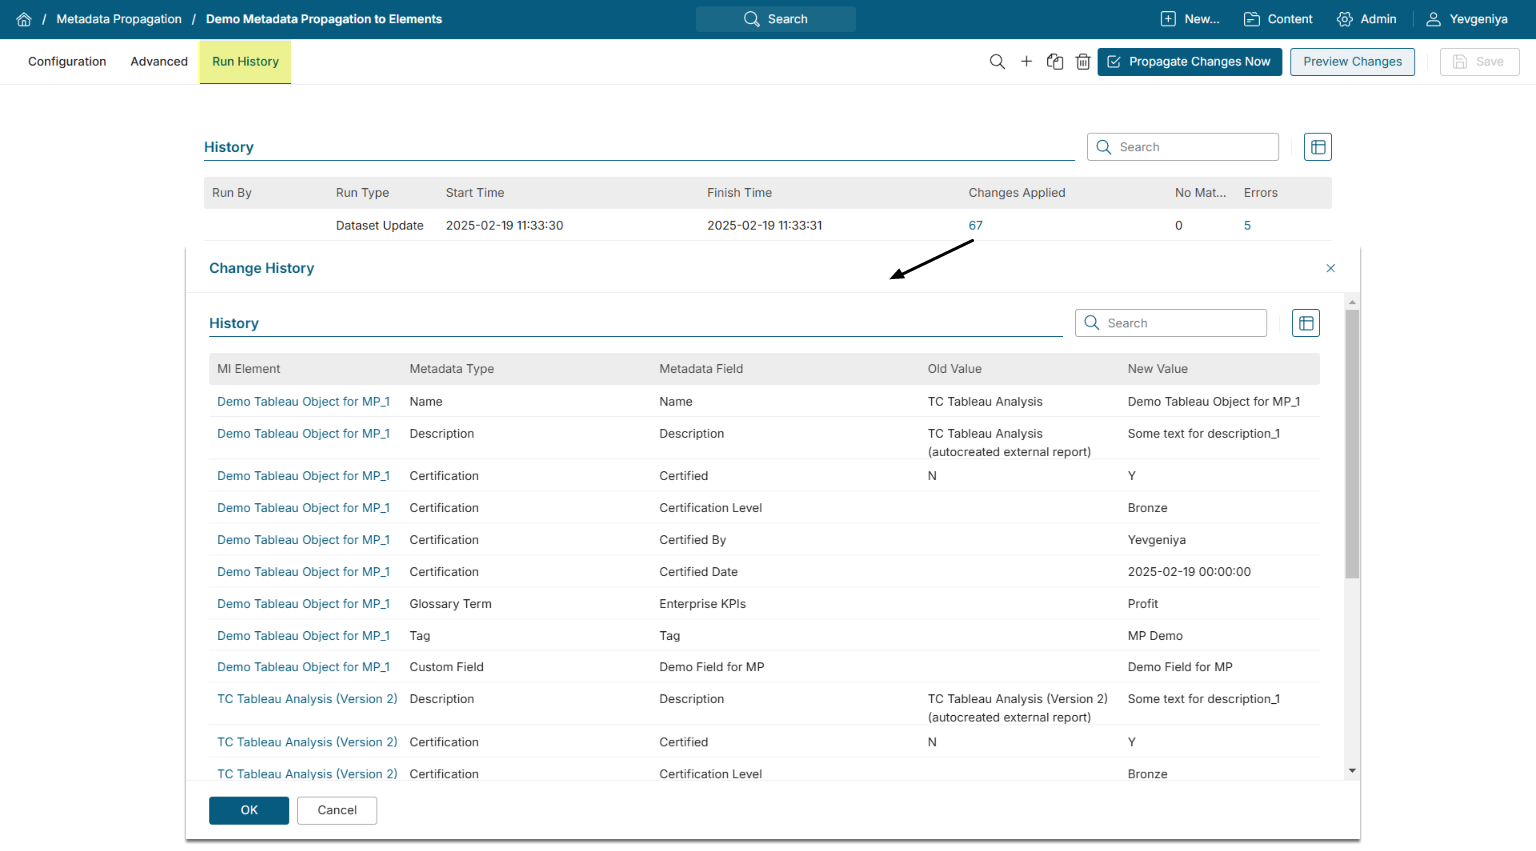Click the toolbar magnifier search icon
Image resolution: width=1536 pixels, height=851 pixels.
click(997, 62)
